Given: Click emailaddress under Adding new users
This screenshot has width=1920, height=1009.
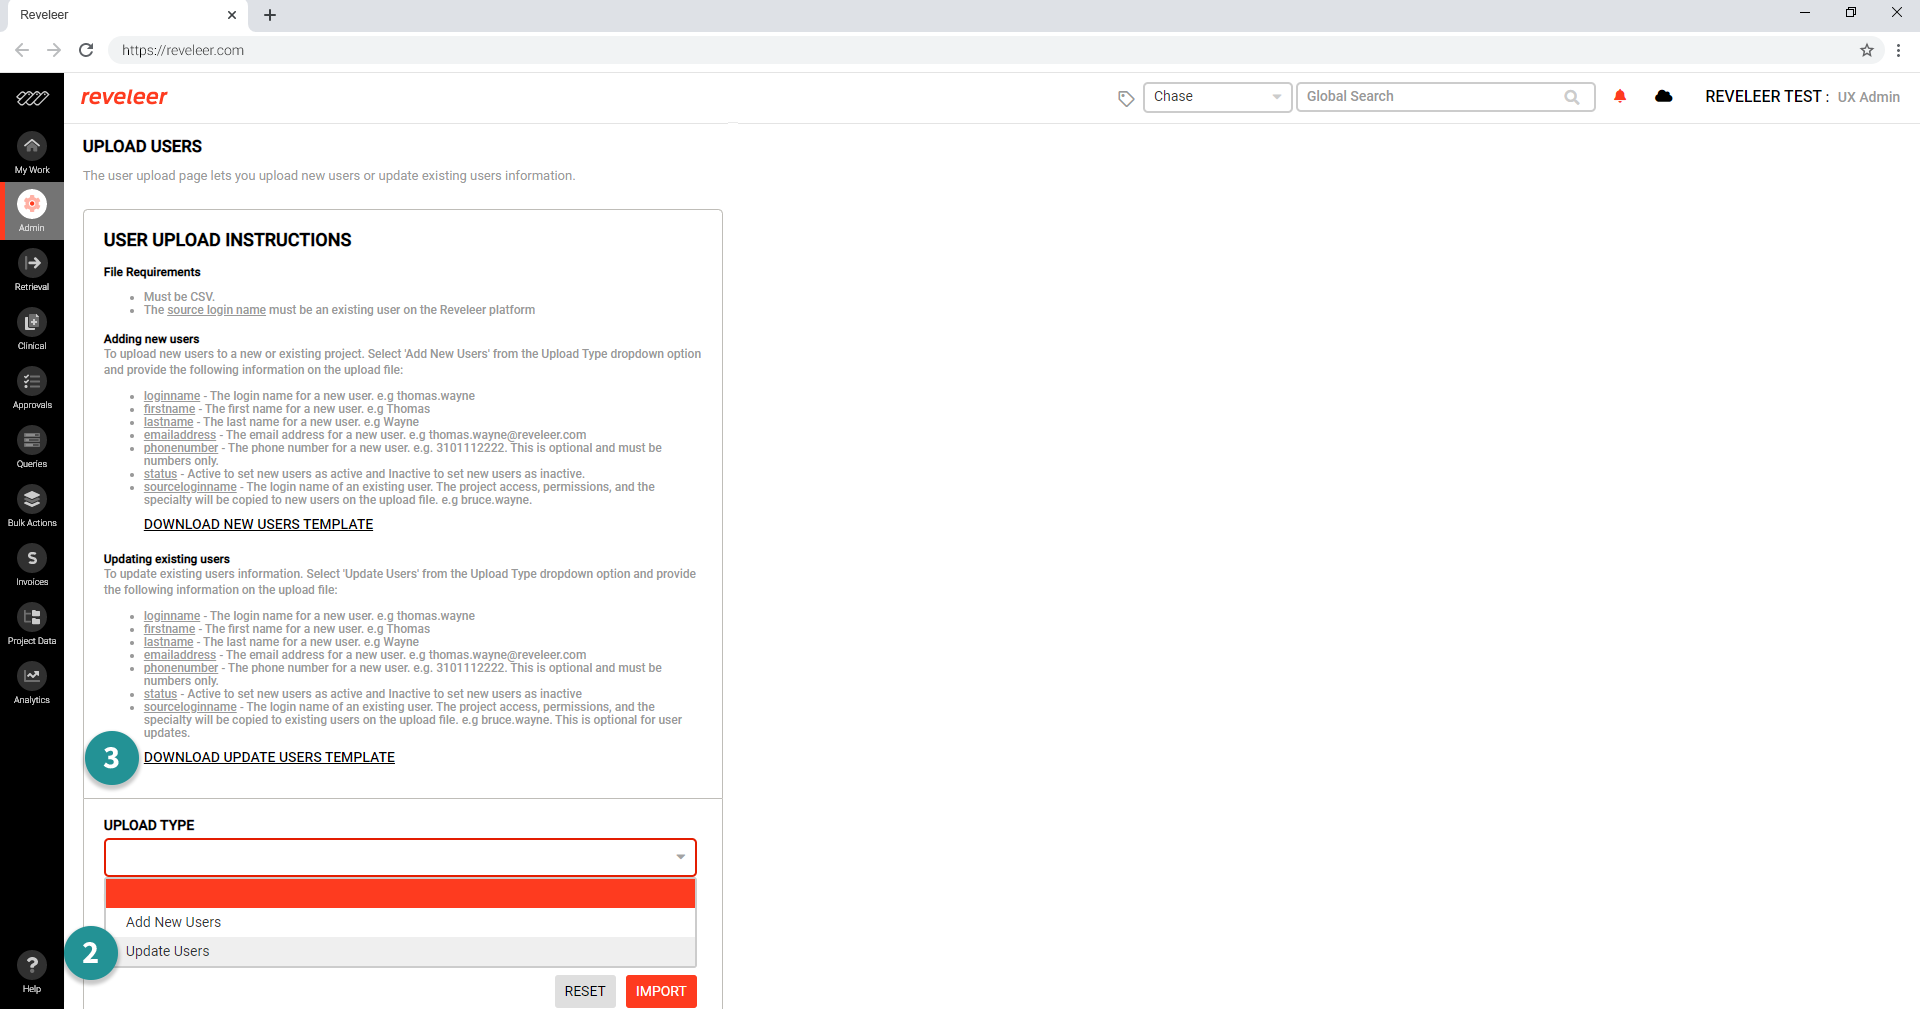Looking at the screenshot, I should (180, 435).
